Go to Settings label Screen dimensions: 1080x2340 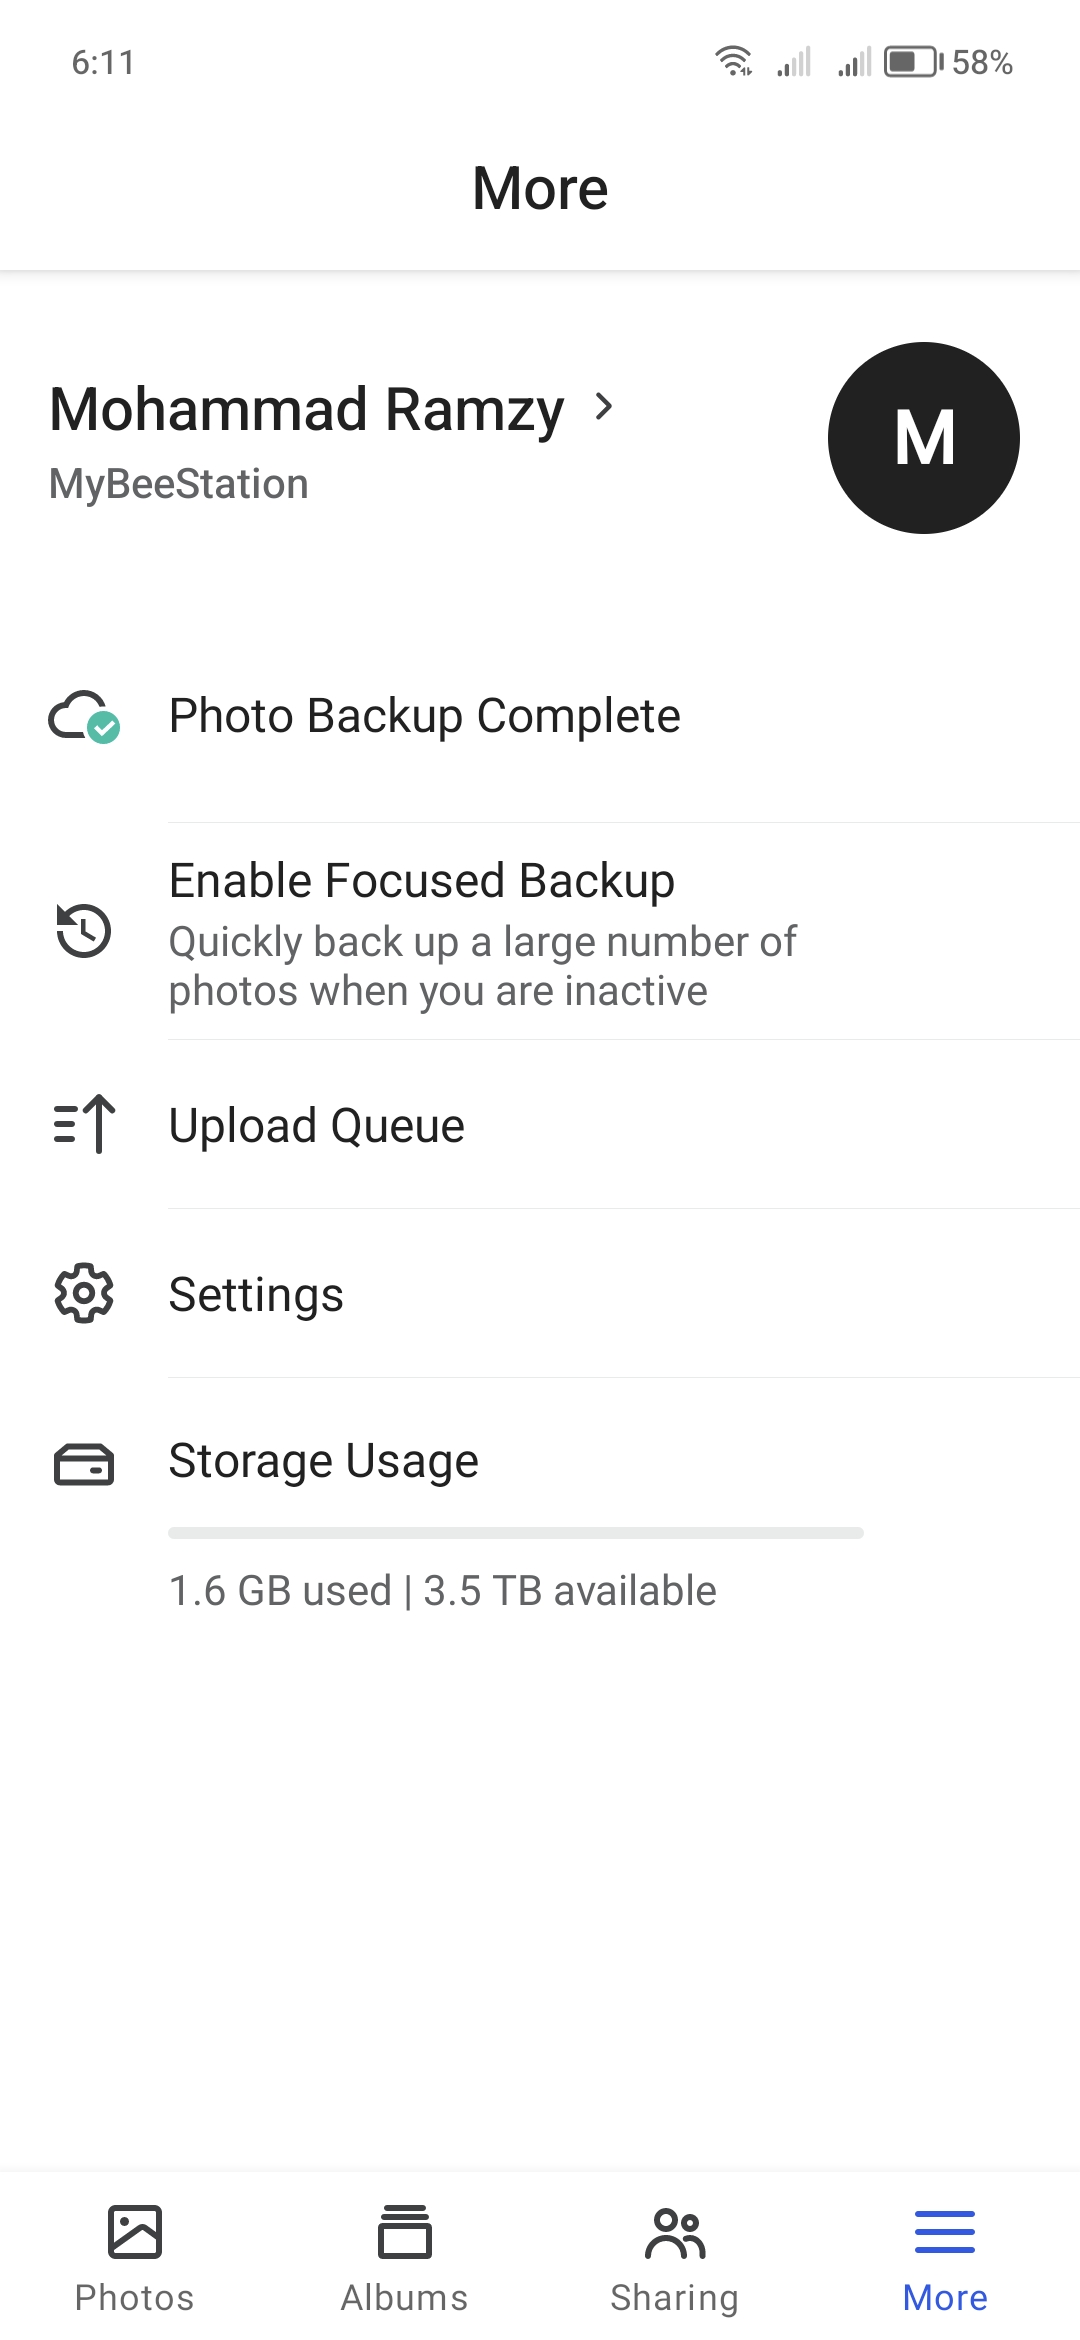coord(256,1295)
